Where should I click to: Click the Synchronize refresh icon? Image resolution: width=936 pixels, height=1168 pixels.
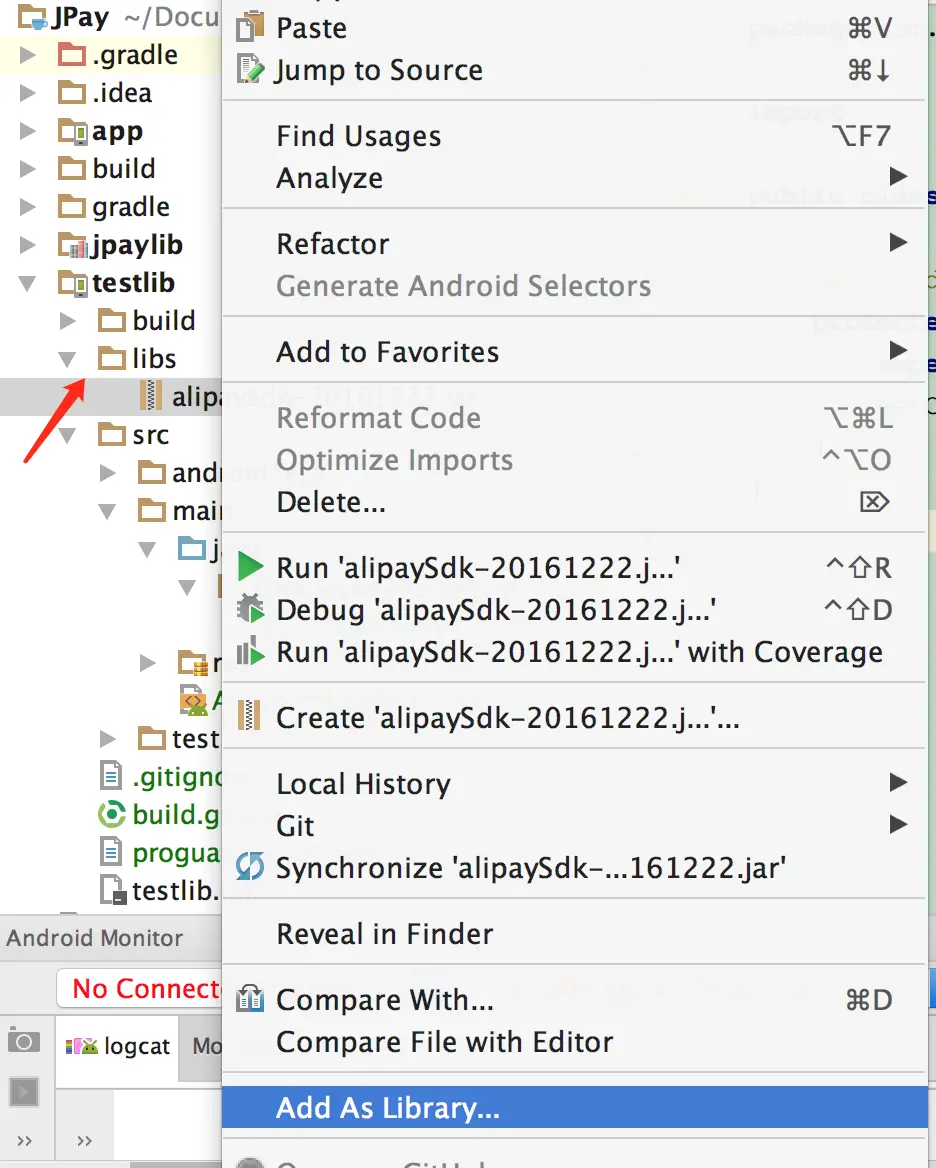pos(250,866)
